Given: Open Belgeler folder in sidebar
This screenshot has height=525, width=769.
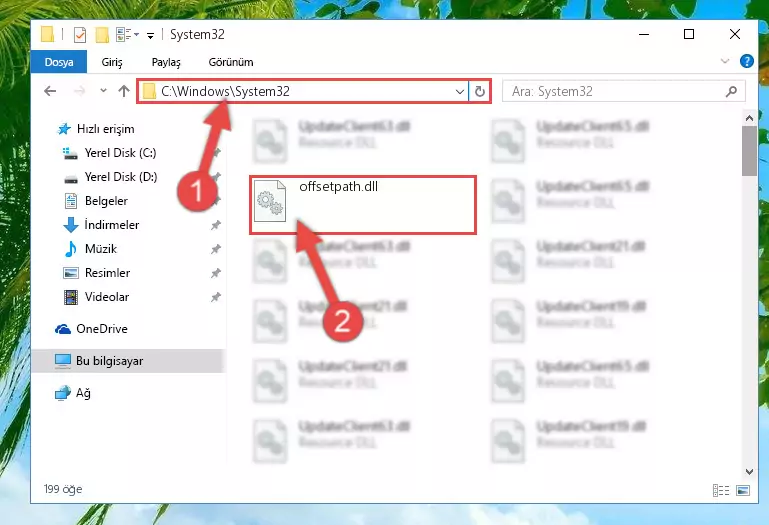Looking at the screenshot, I should click(x=106, y=201).
